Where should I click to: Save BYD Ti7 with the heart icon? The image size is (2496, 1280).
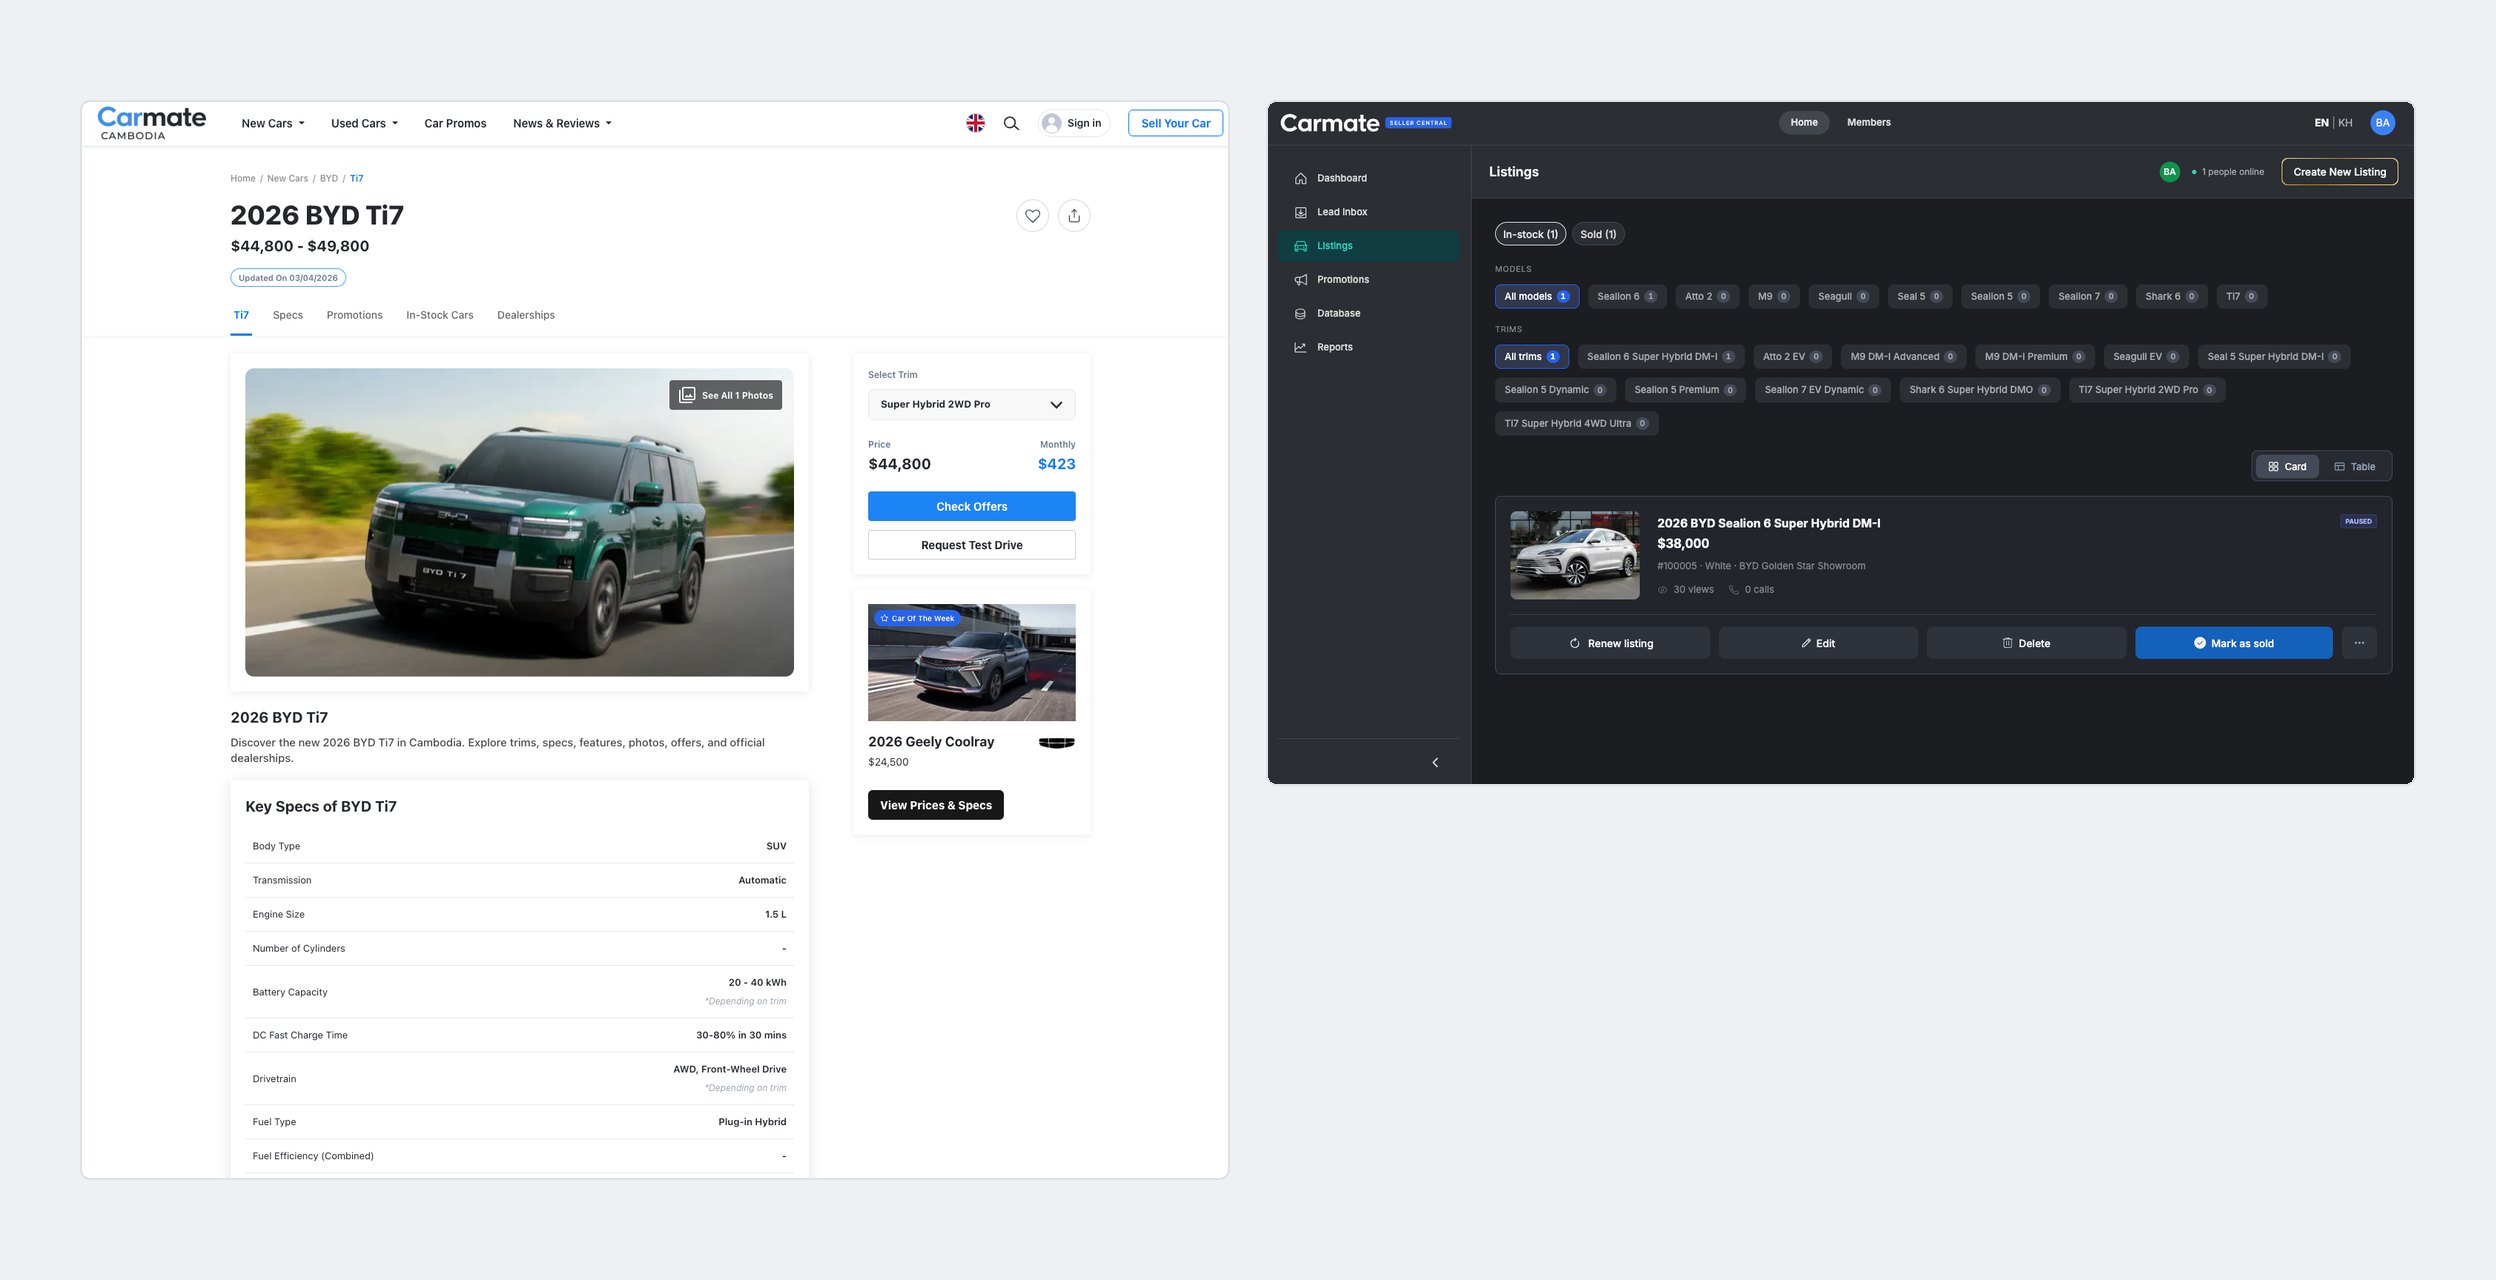tap(1032, 215)
